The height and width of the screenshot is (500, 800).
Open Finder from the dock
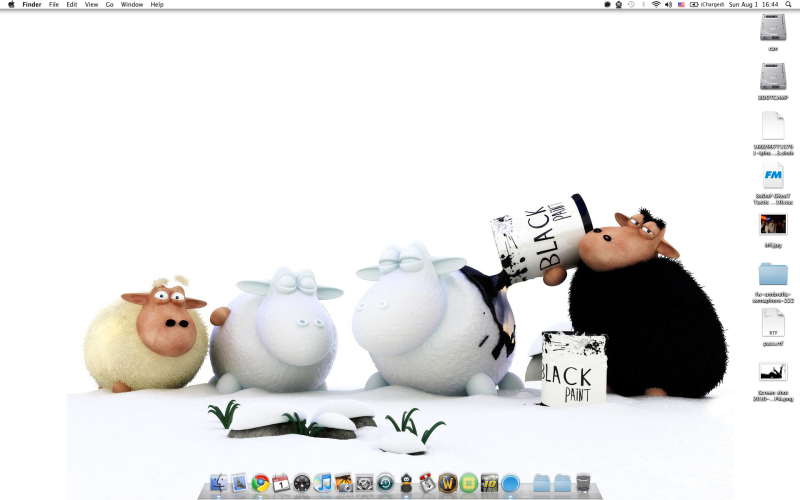click(x=218, y=484)
